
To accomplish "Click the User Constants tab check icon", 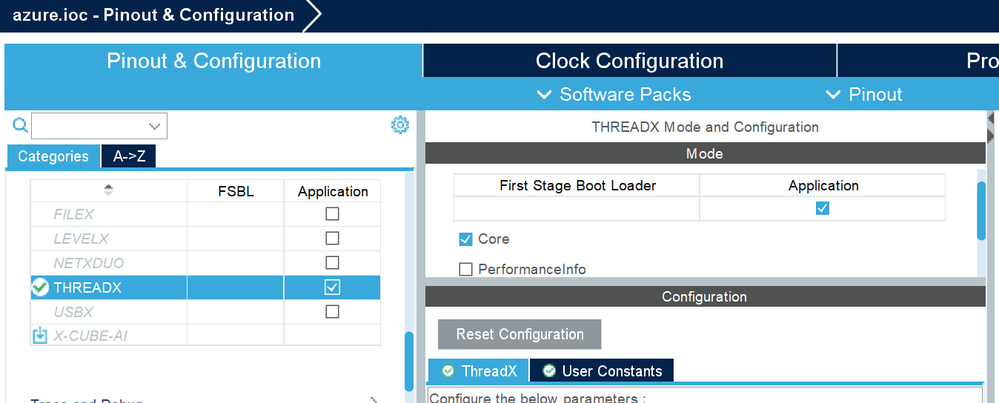I will (549, 371).
